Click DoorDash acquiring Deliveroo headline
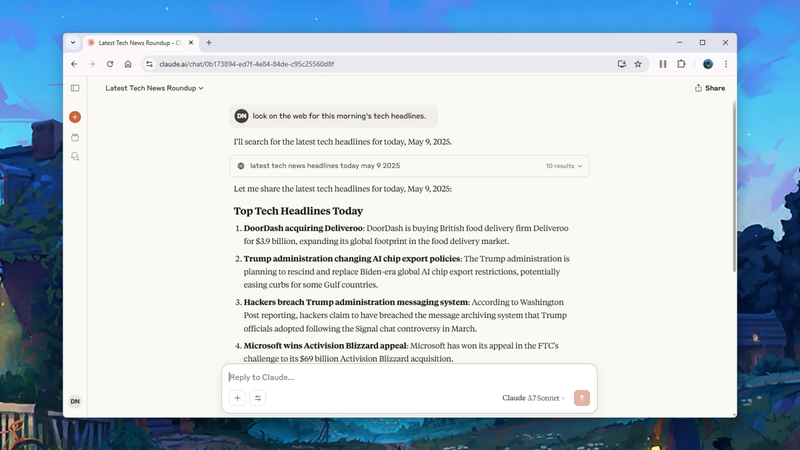The width and height of the screenshot is (800, 450). coord(303,228)
